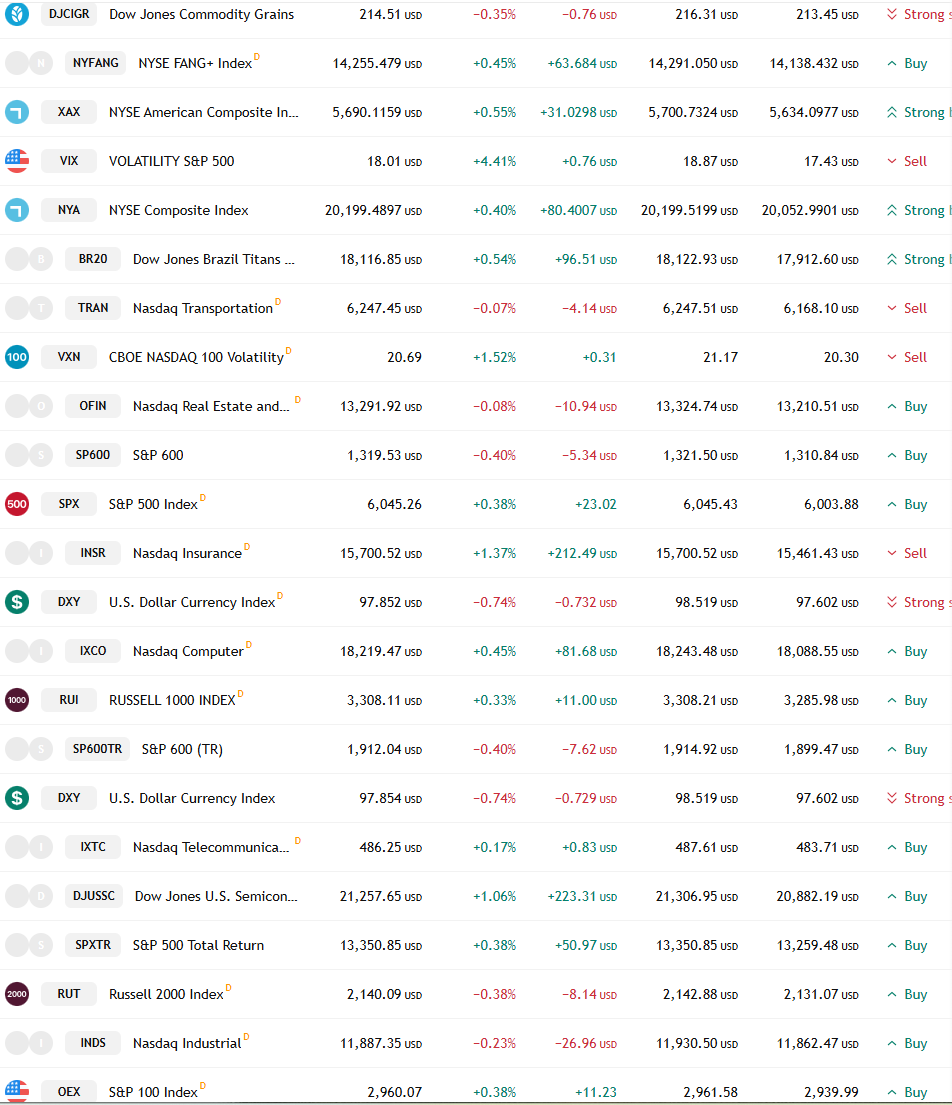Click the green dollar icon beside 97.854 USD

click(17, 798)
